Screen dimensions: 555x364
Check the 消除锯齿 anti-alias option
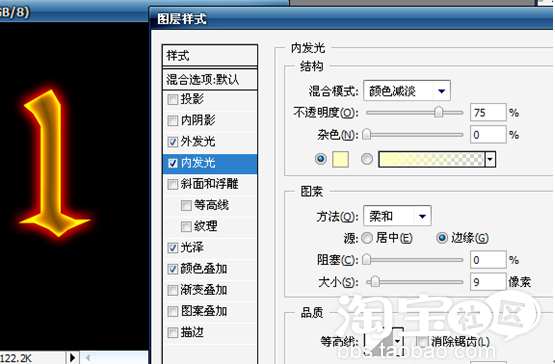coord(422,342)
